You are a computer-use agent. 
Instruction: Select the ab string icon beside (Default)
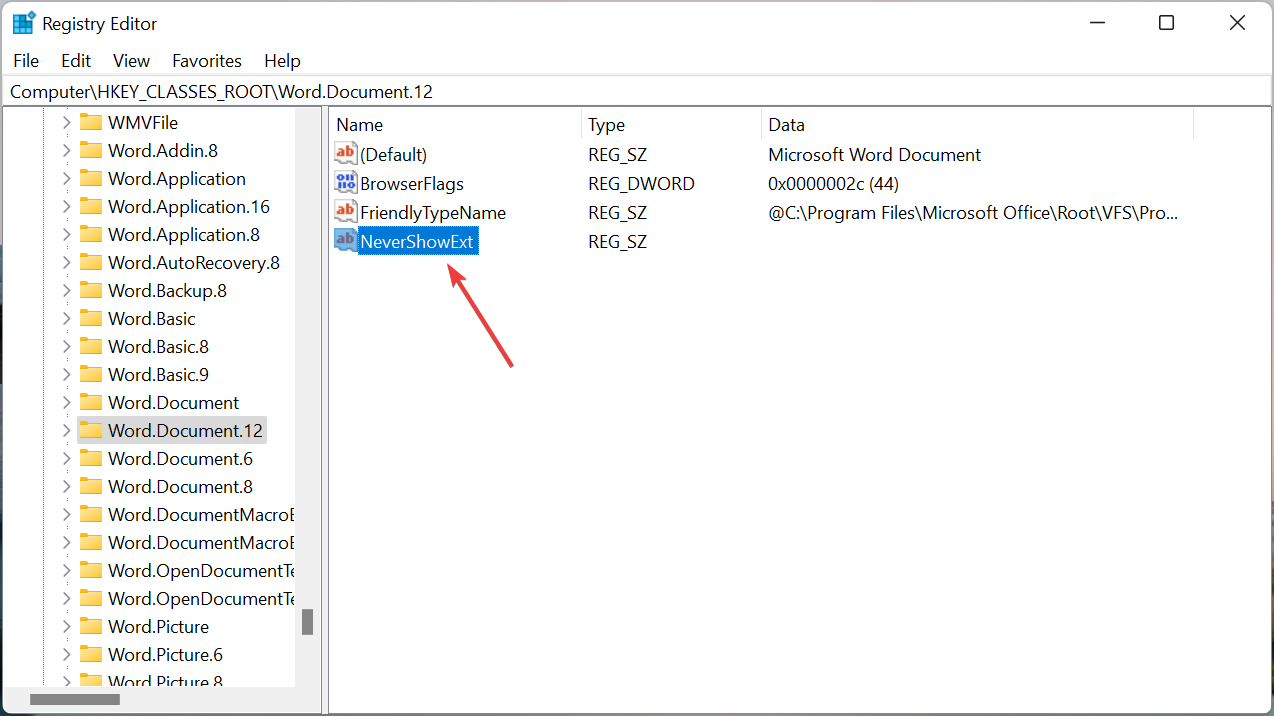345,153
